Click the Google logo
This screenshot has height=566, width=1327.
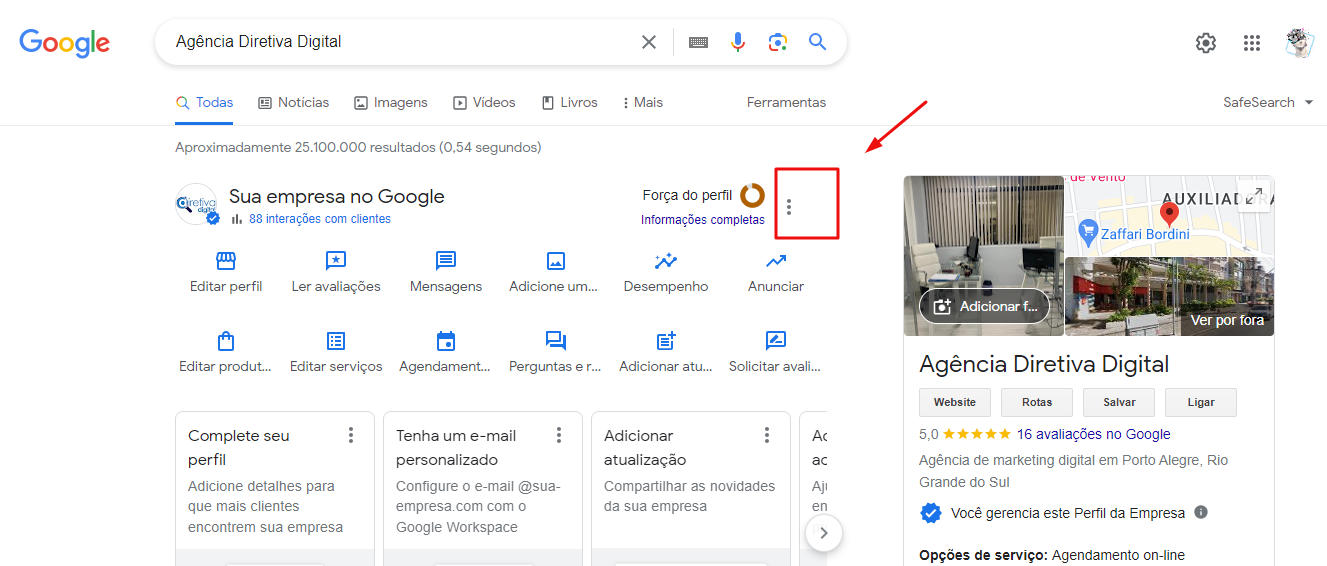pyautogui.click(x=65, y=42)
